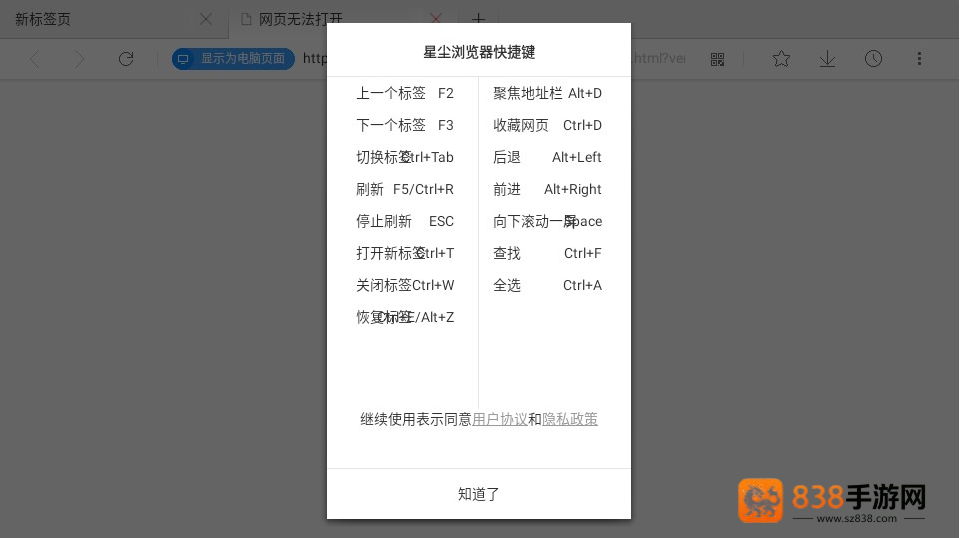This screenshot has height=538, width=960.
Task: Open the 用户协议 link
Action: click(x=500, y=419)
